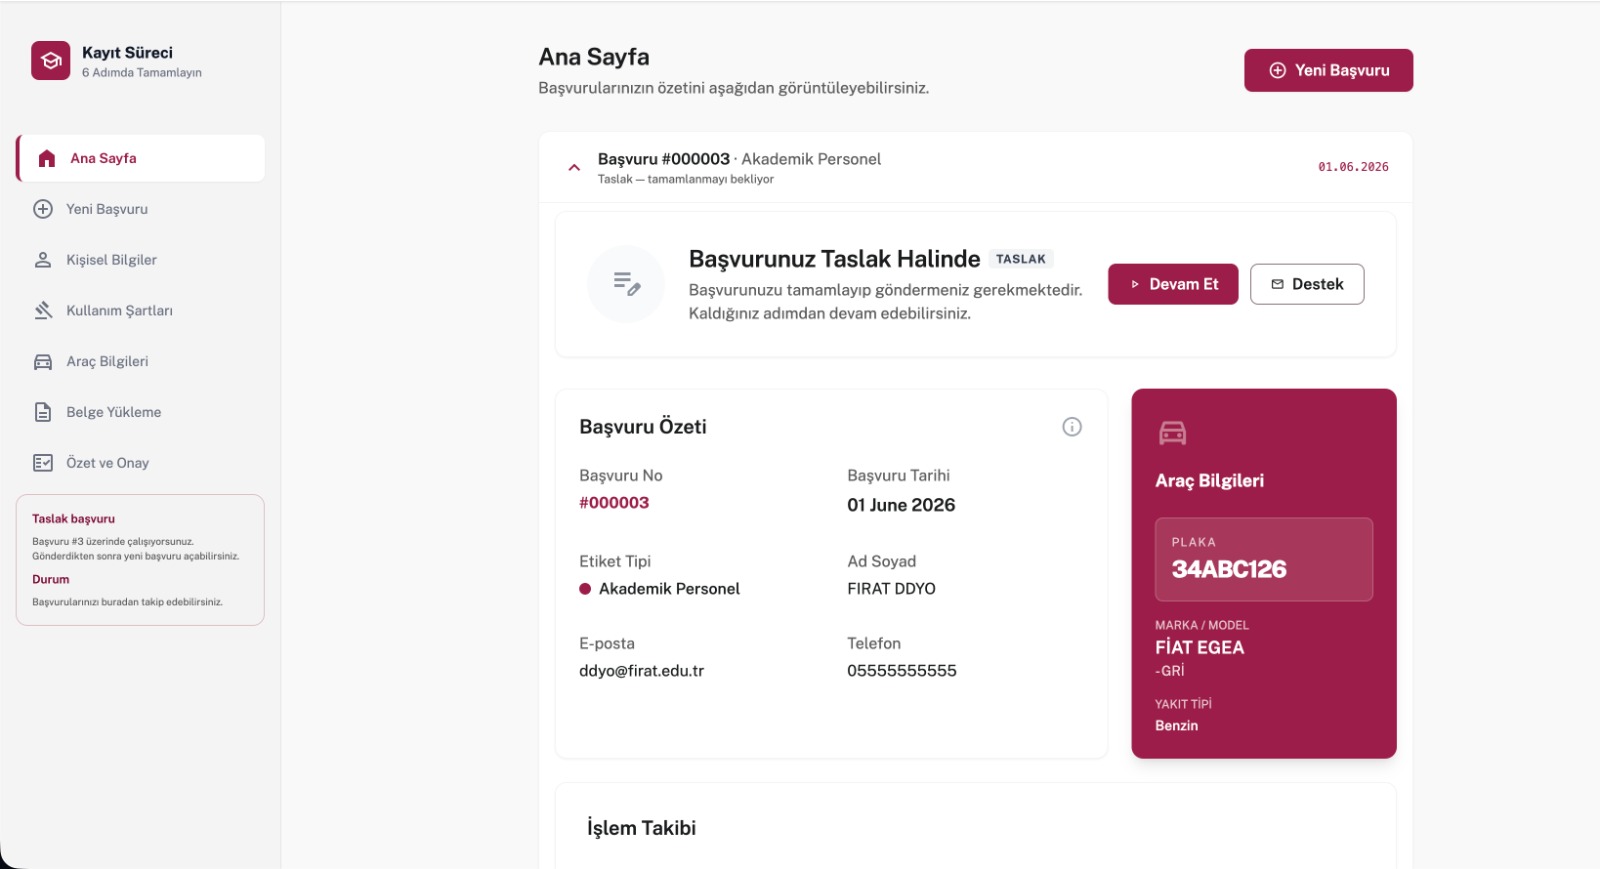1600x869 pixels.
Task: Open the info icon in Başvuru Özeti
Action: click(x=1072, y=427)
